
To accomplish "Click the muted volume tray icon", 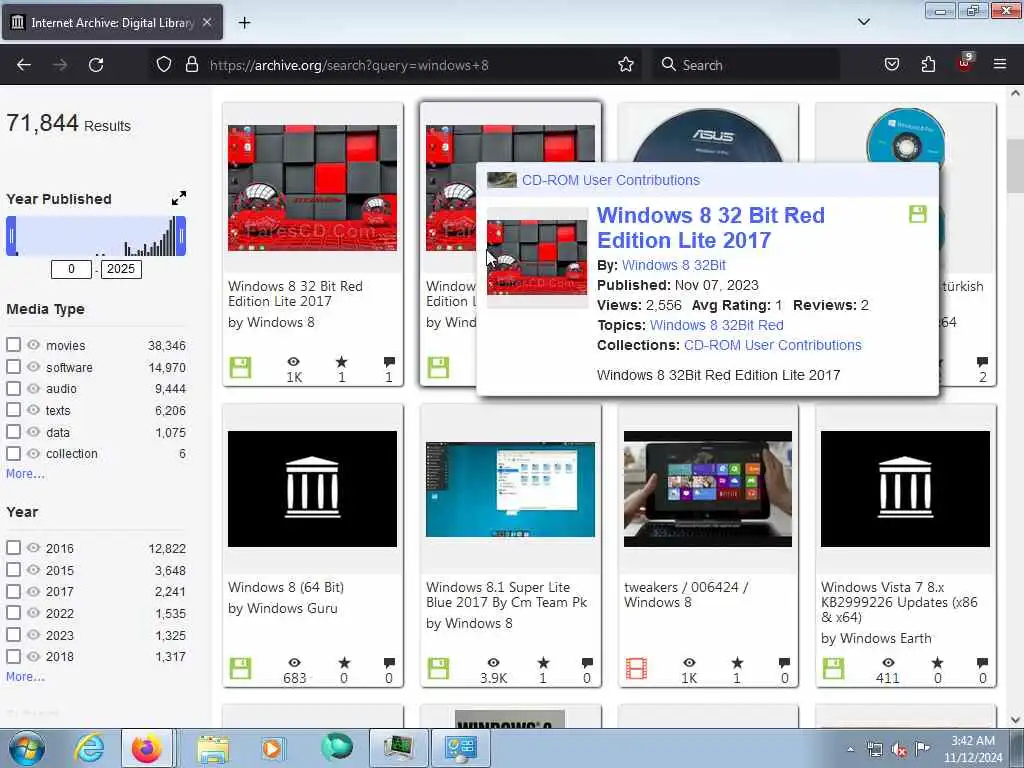I will [899, 750].
